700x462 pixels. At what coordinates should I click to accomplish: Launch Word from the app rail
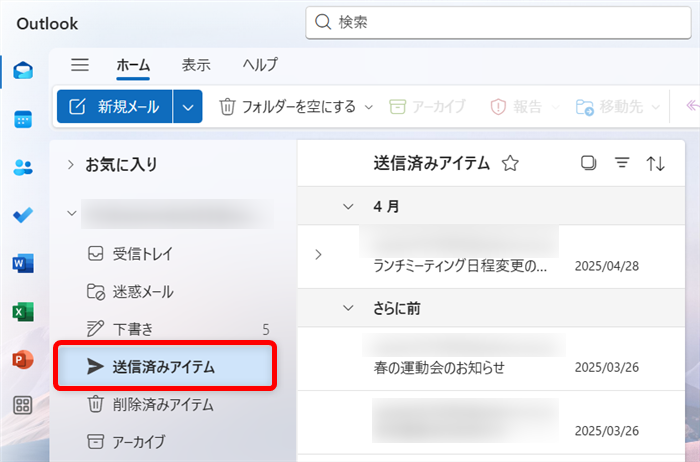[x=22, y=263]
